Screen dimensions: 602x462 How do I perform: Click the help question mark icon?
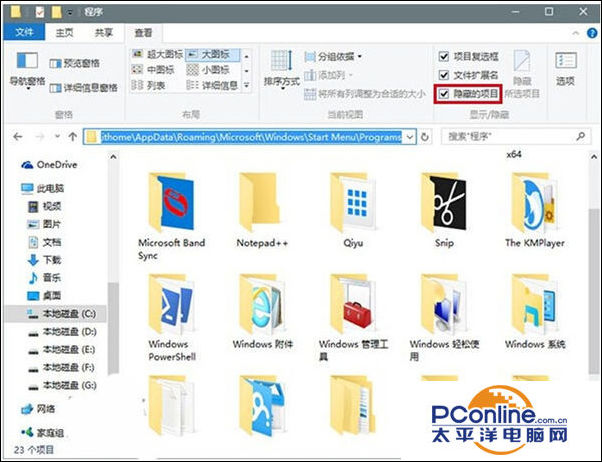tap(592, 33)
